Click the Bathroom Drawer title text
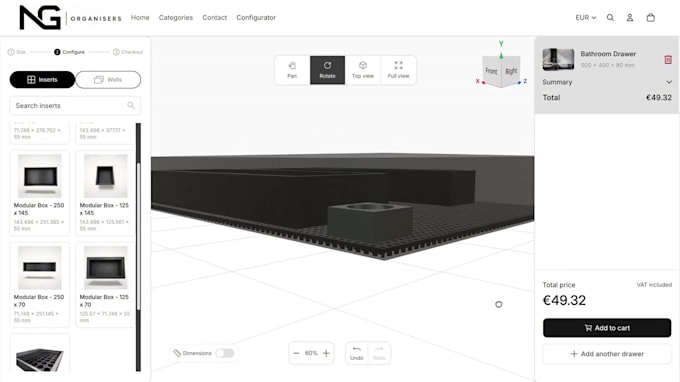This screenshot has width=680, height=382. click(608, 54)
